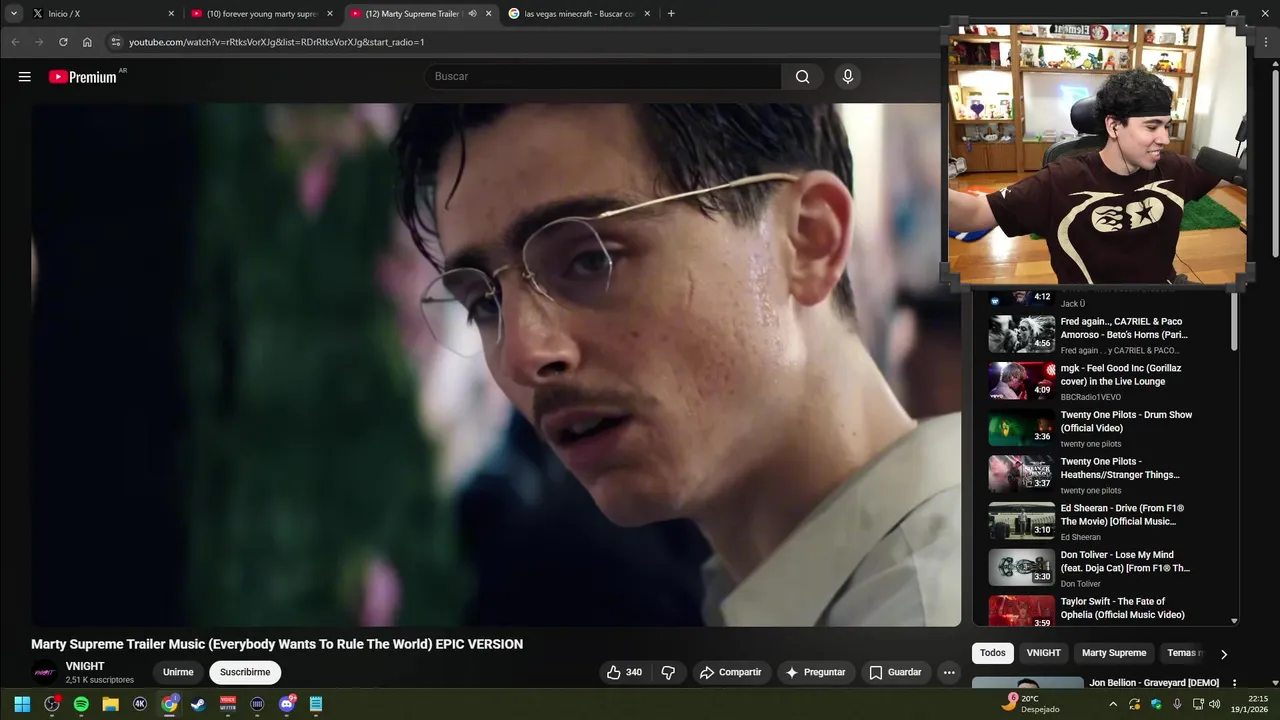Open OBS Studio from taskbar
Image resolution: width=1280 pixels, height=720 pixels.
click(x=52, y=704)
